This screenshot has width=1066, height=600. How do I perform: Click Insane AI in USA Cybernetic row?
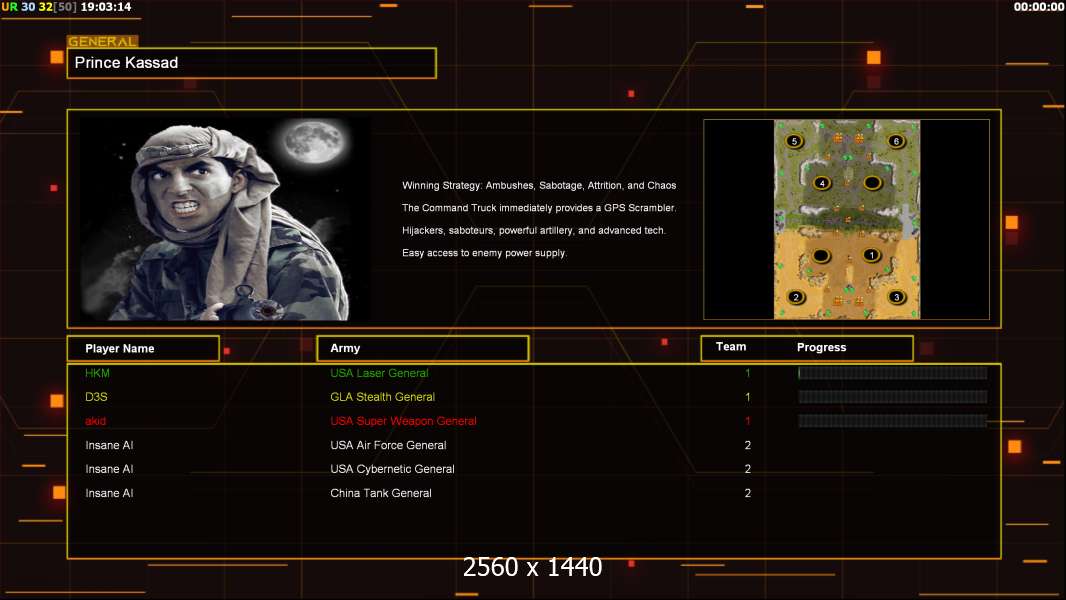point(109,469)
